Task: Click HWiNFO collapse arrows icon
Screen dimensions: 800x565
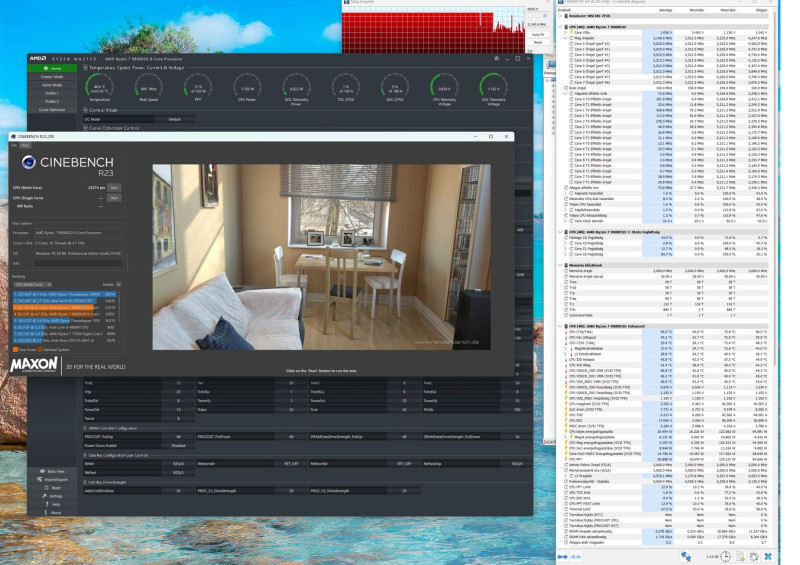Action: click(576, 556)
